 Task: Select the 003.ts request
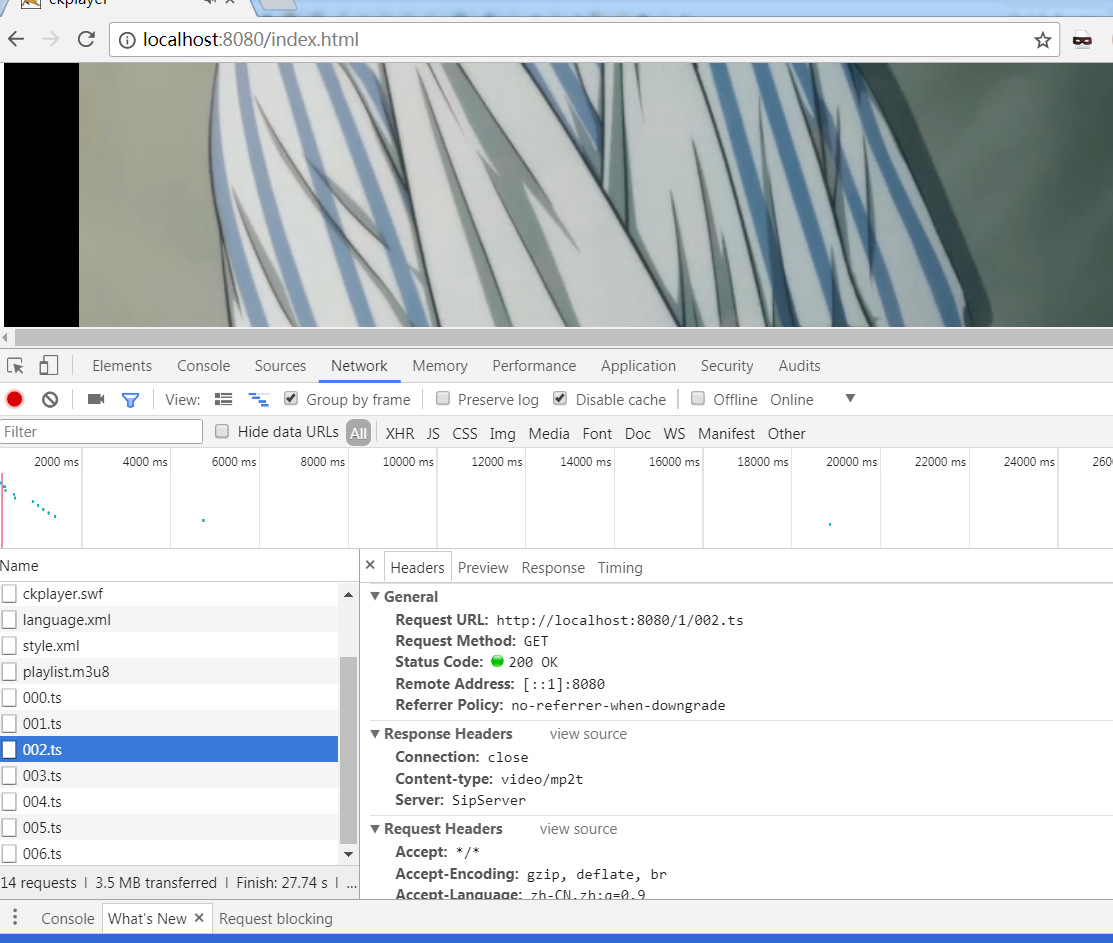[x=169, y=776]
